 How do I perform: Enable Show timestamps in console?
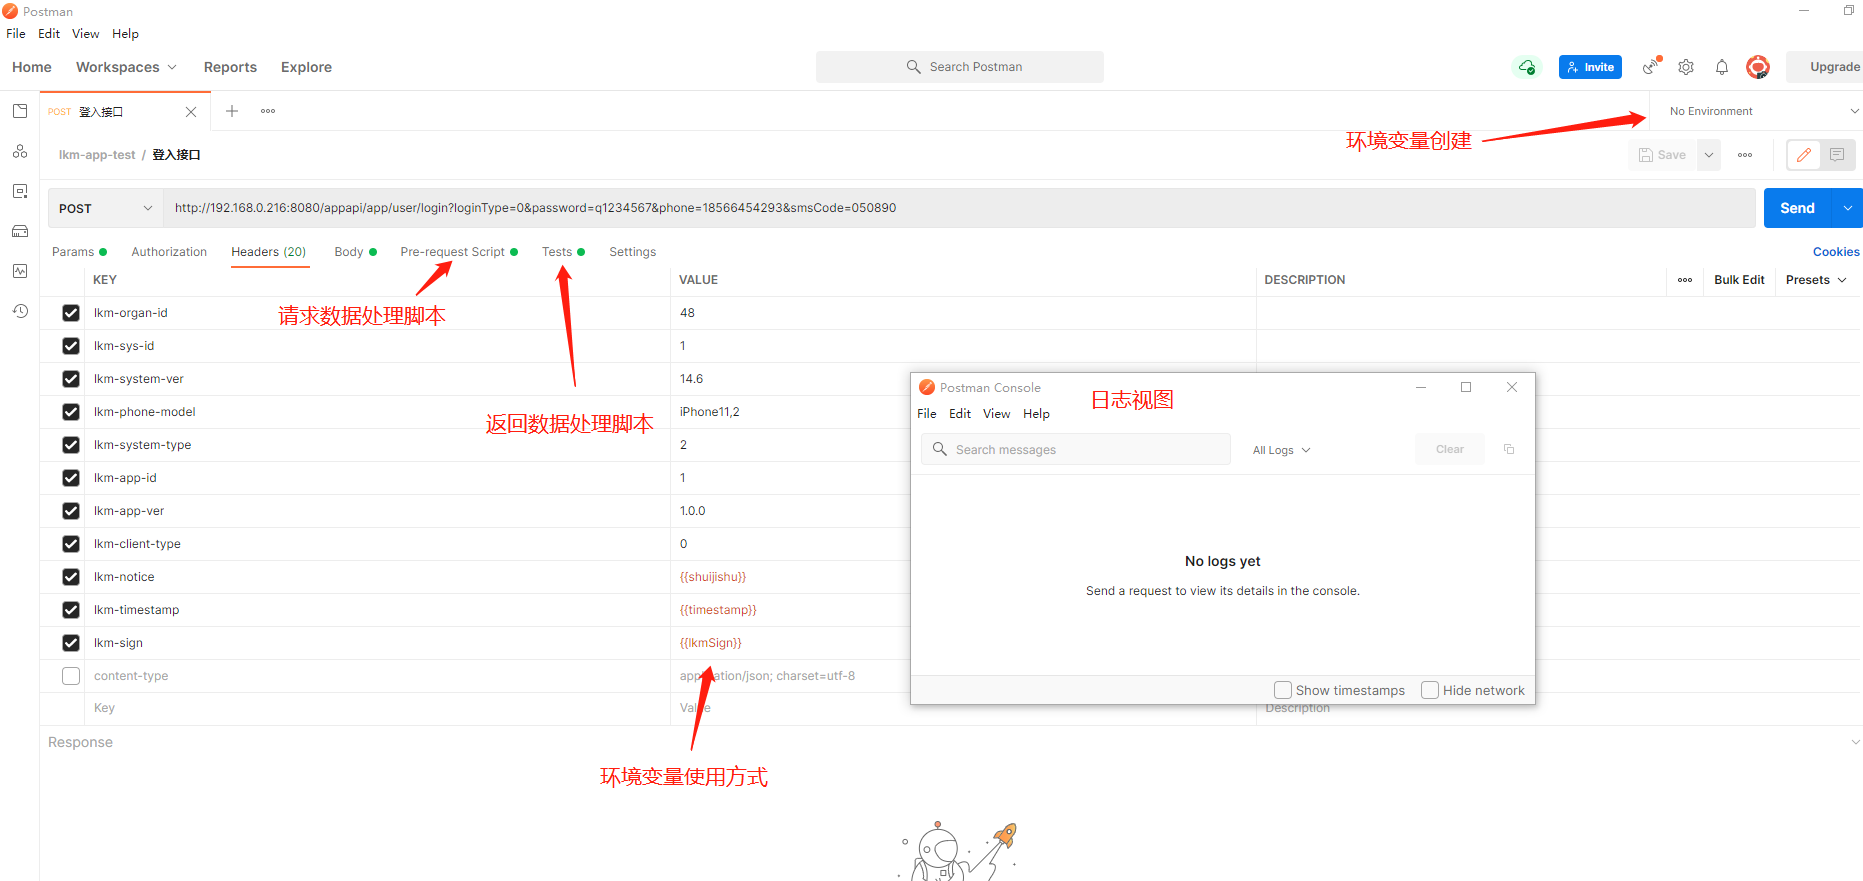click(x=1283, y=690)
